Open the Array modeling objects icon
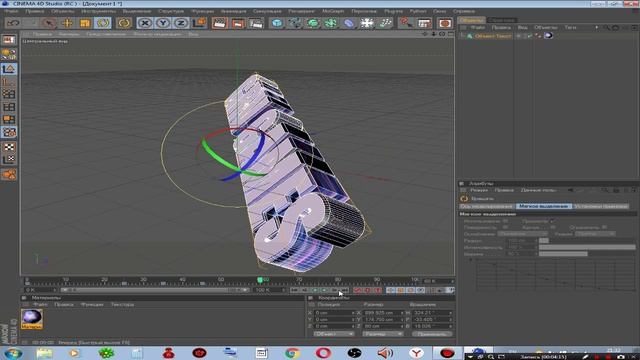Image resolution: width=640 pixels, height=360 pixels. click(331, 23)
